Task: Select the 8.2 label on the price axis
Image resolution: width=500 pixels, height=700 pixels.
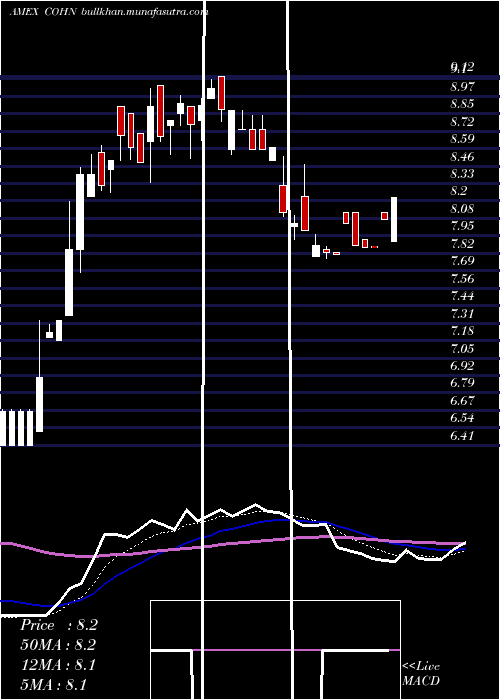Action: (459, 191)
